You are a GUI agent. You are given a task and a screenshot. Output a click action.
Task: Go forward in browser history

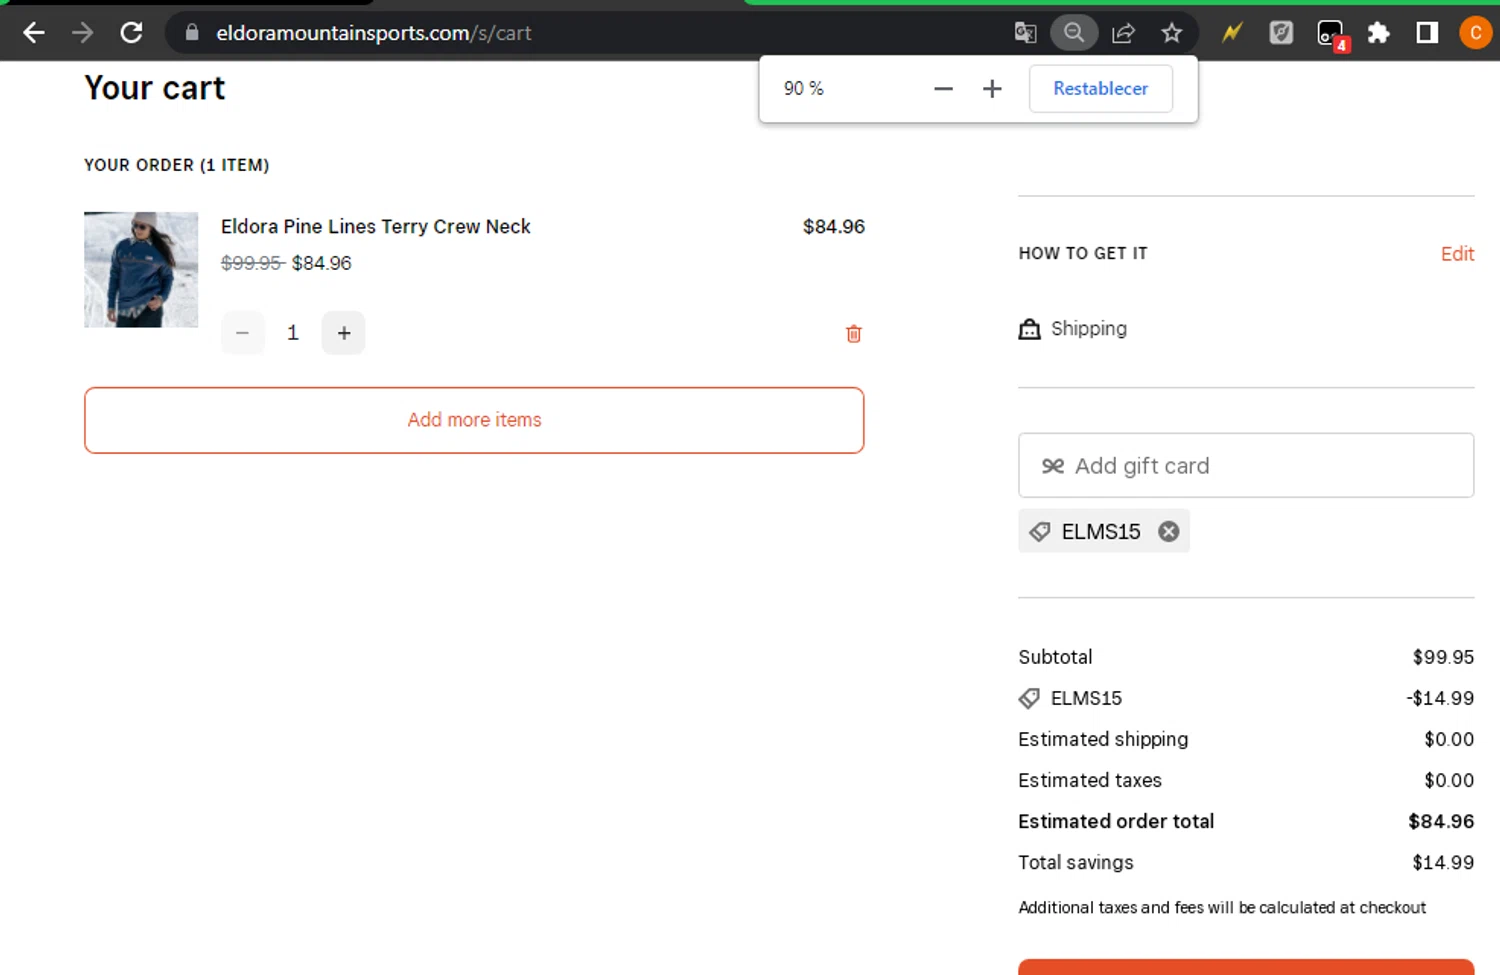83,33
